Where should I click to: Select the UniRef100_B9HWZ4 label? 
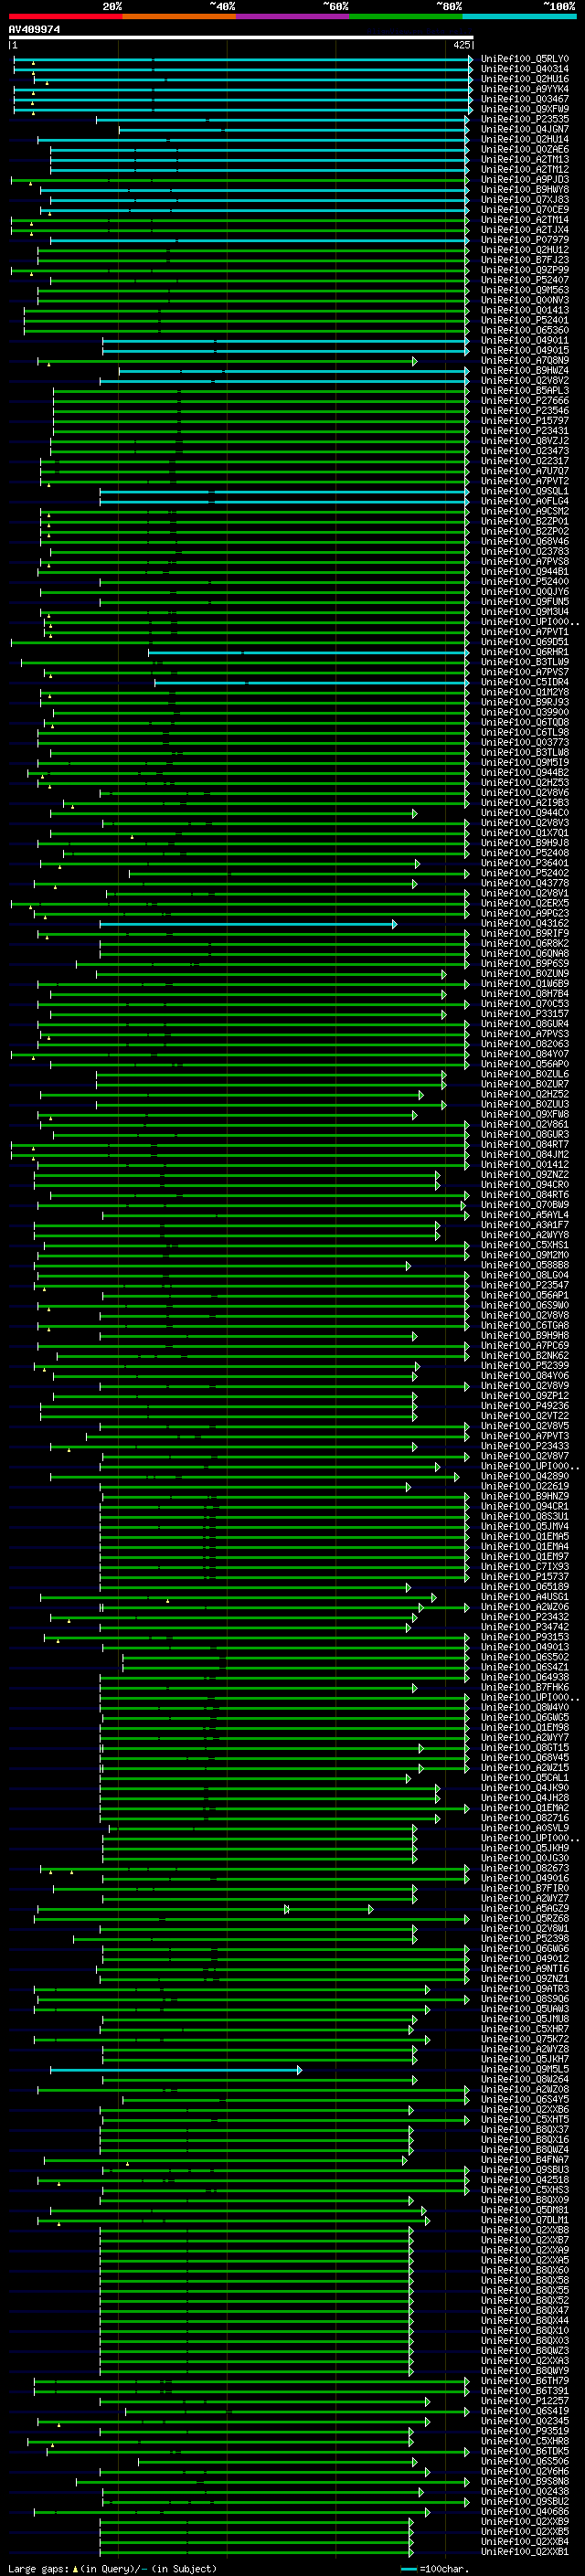pos(525,371)
